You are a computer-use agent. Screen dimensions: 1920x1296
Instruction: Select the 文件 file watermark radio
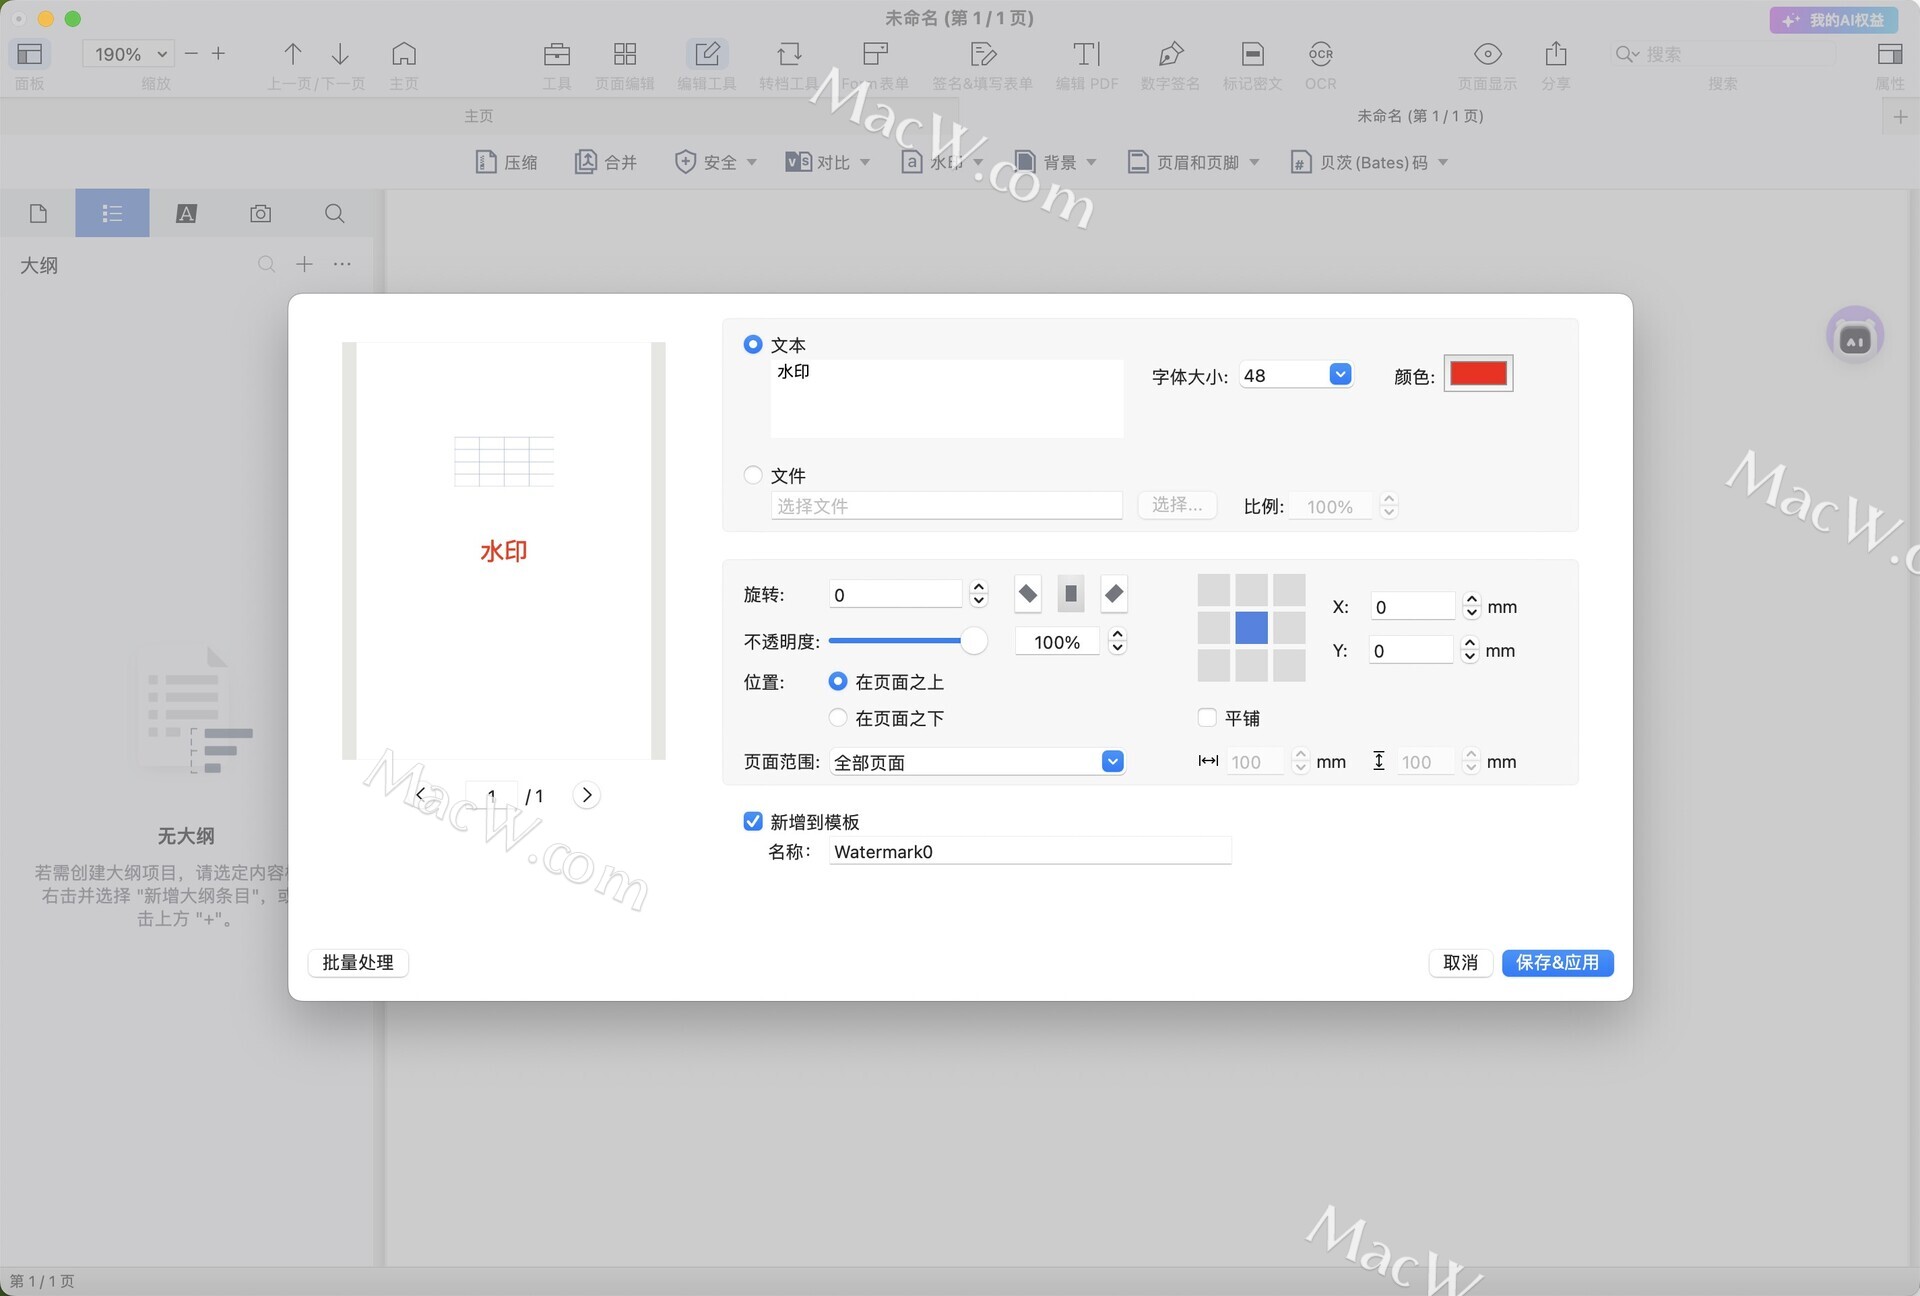coord(753,475)
